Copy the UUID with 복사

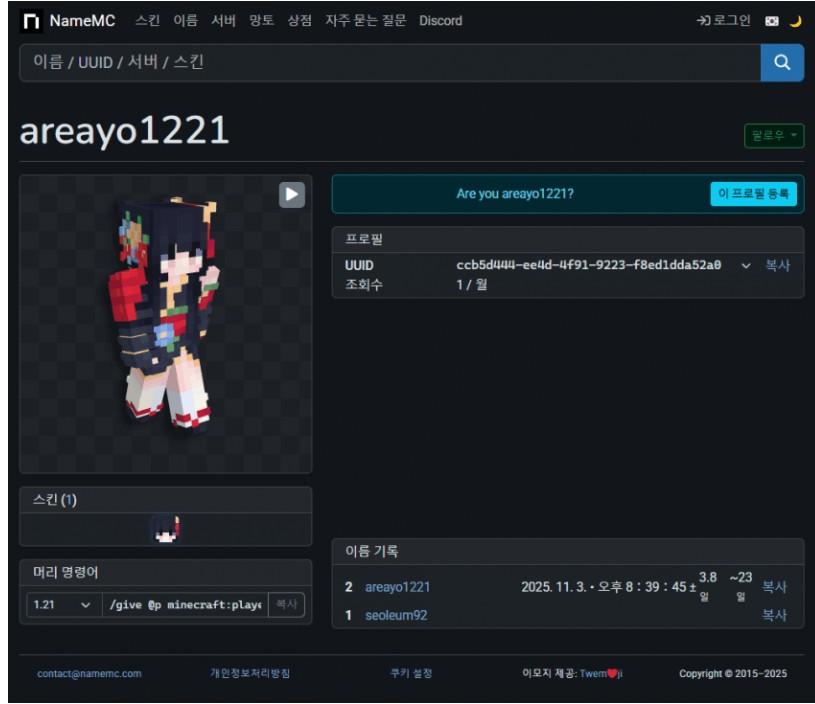point(777,266)
